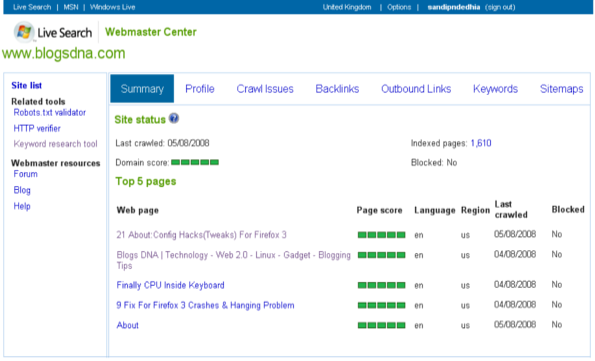Go to the Backlinks tab
Screen dimensions: 595x361
click(x=337, y=89)
